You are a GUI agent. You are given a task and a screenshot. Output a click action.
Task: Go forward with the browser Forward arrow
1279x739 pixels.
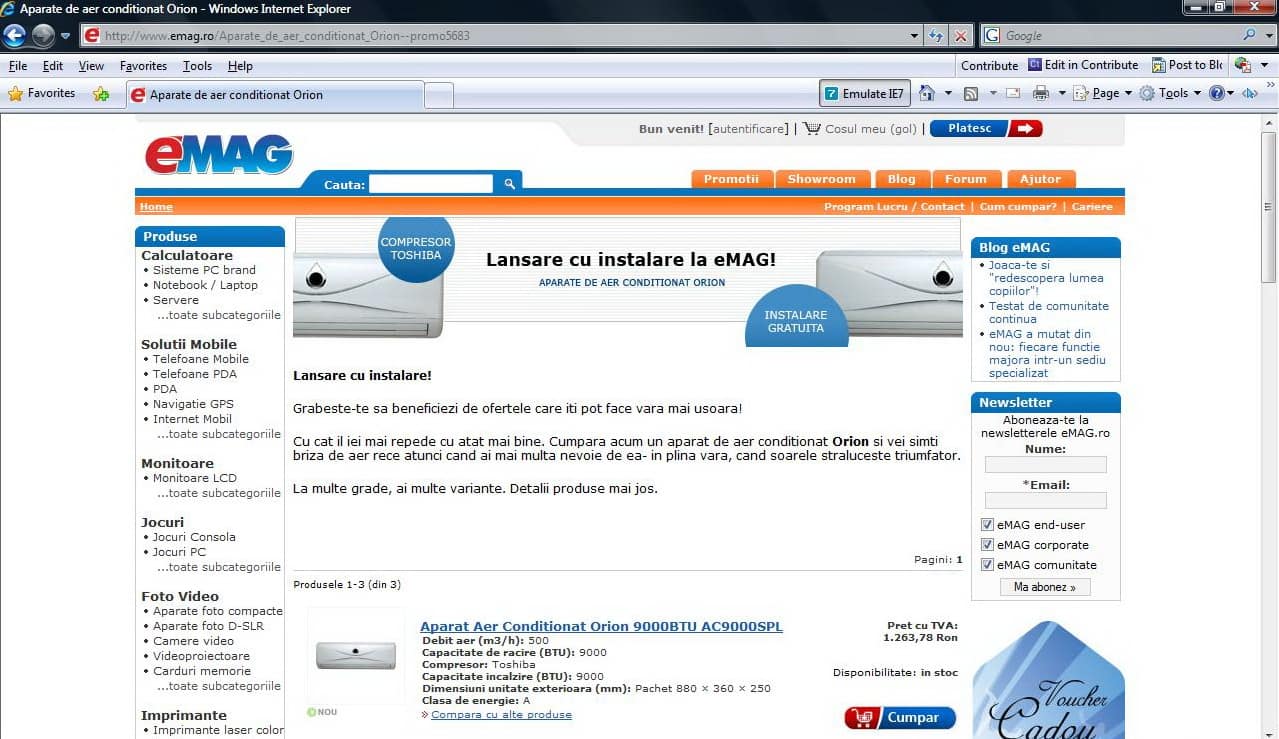pyautogui.click(x=43, y=36)
